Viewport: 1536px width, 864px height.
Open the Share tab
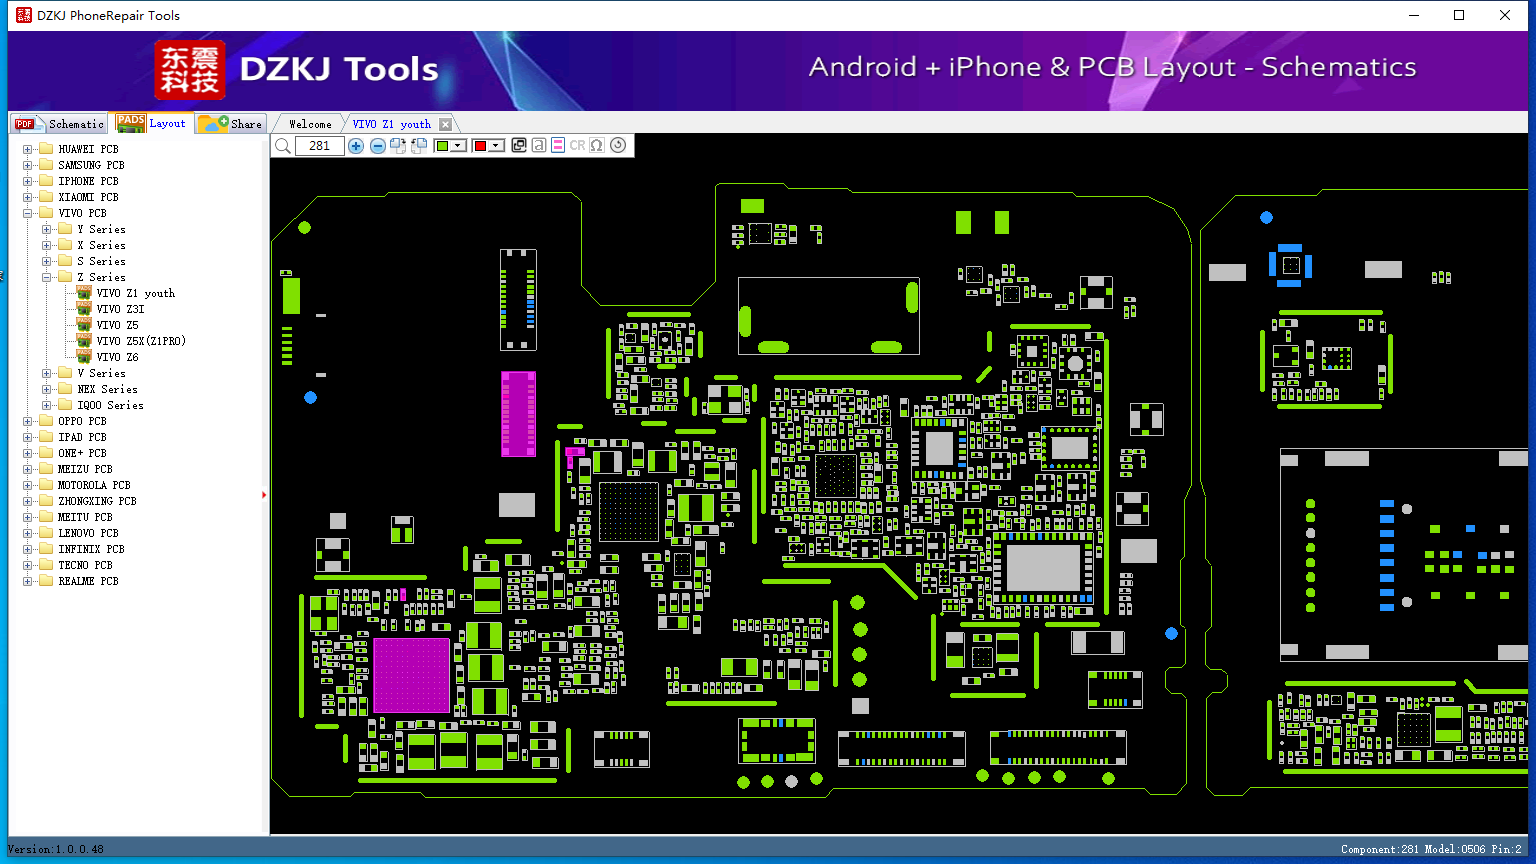[x=230, y=124]
